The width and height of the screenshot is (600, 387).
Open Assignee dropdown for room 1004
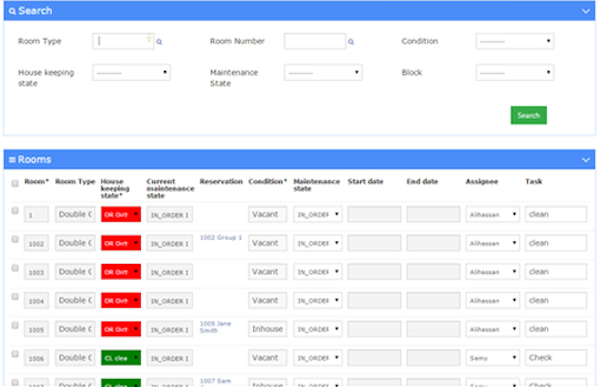[x=492, y=300]
